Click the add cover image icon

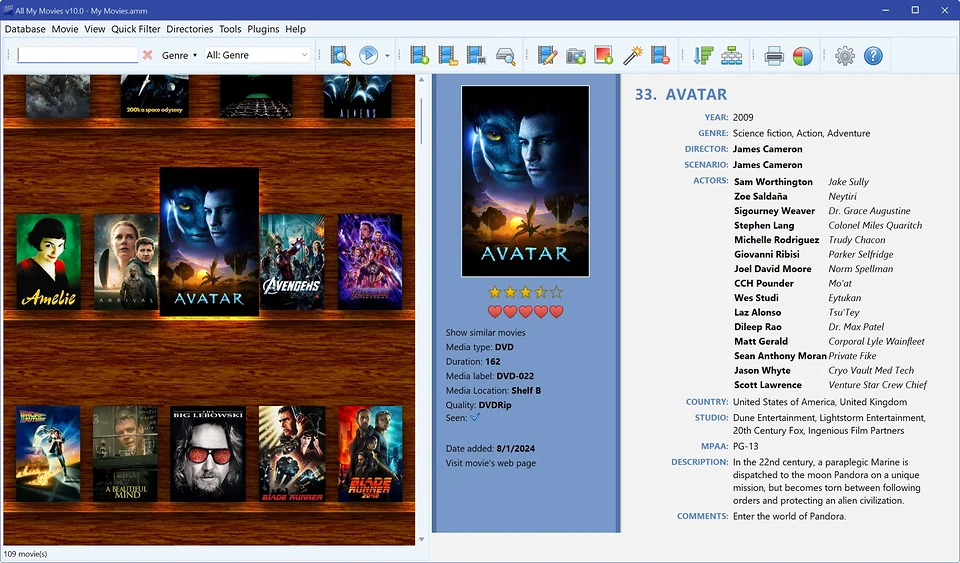click(x=604, y=56)
